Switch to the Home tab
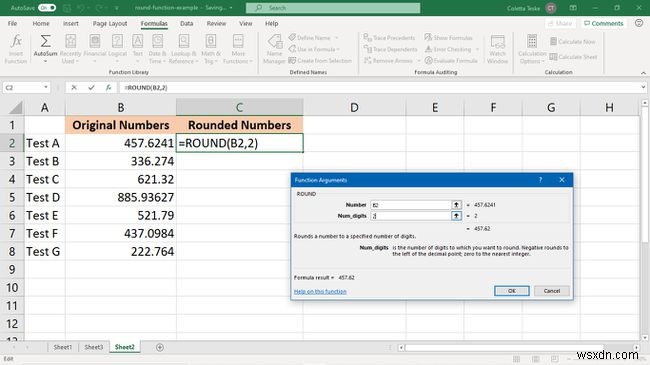 (x=41, y=24)
